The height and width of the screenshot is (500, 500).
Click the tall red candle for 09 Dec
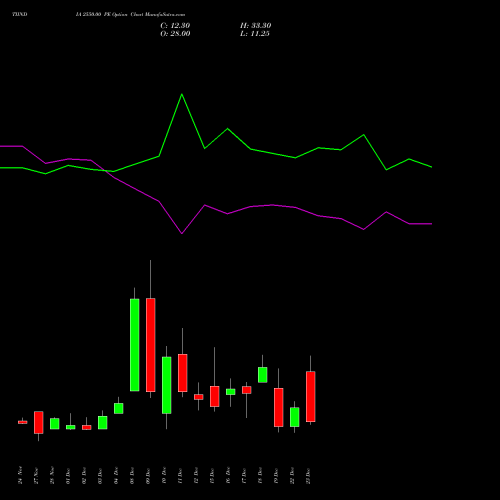(151, 345)
